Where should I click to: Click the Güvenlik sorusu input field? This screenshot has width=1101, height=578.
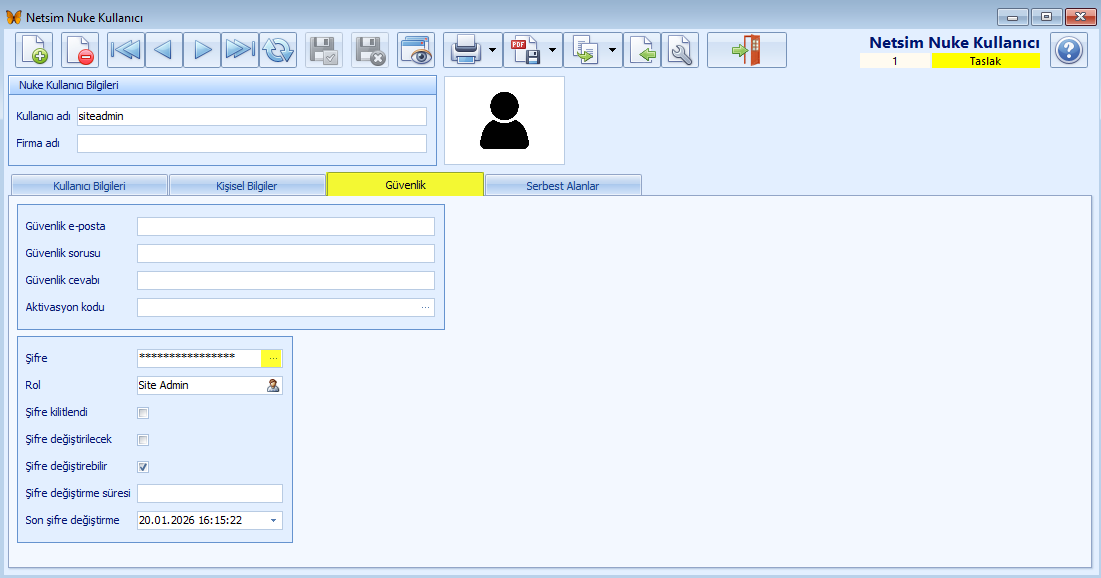point(286,253)
